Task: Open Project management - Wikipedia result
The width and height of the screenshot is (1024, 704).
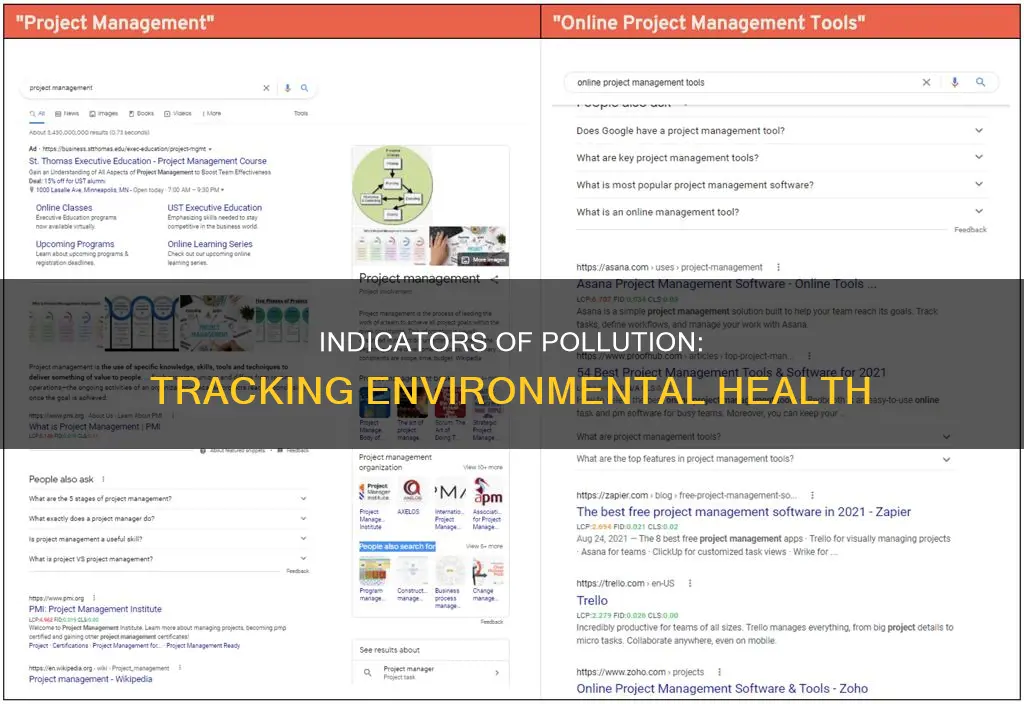Action: (90, 679)
